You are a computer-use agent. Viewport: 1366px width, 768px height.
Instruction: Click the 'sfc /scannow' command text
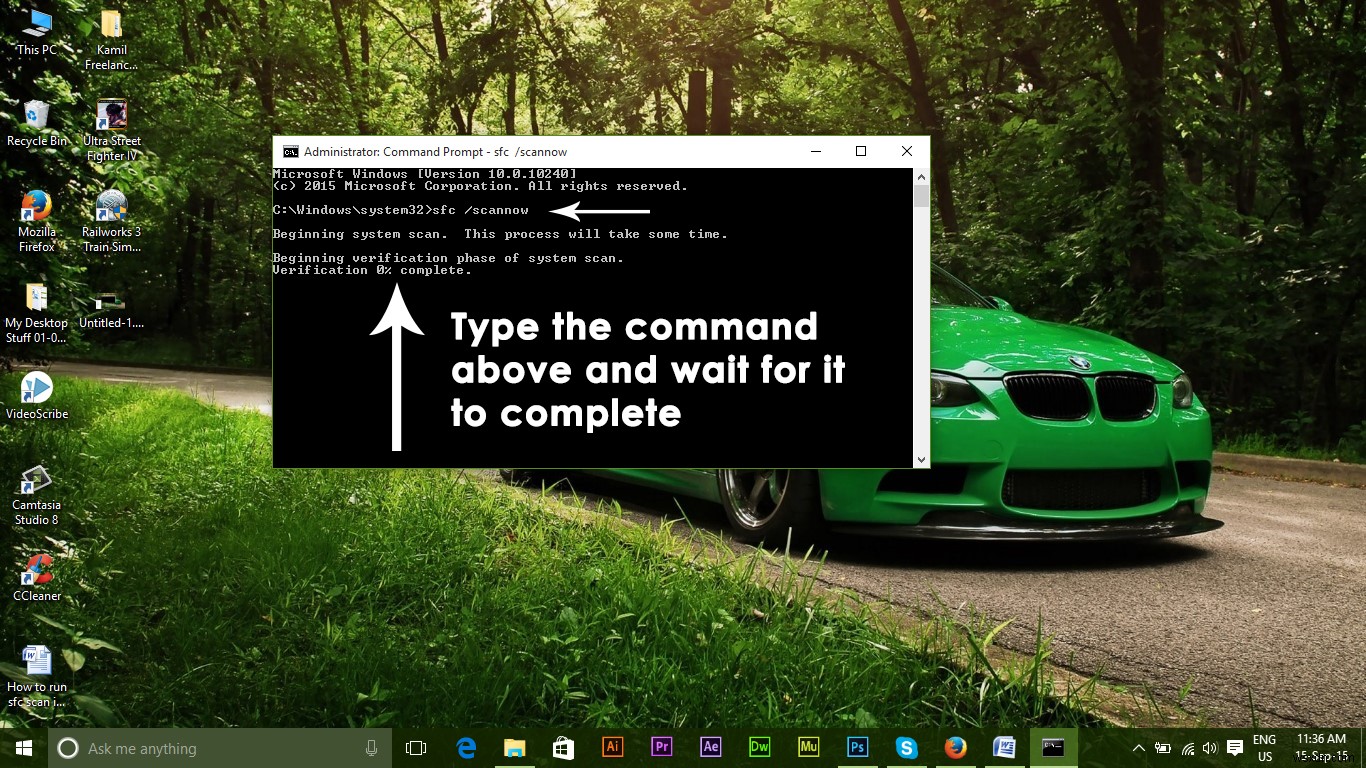pyautogui.click(x=481, y=210)
